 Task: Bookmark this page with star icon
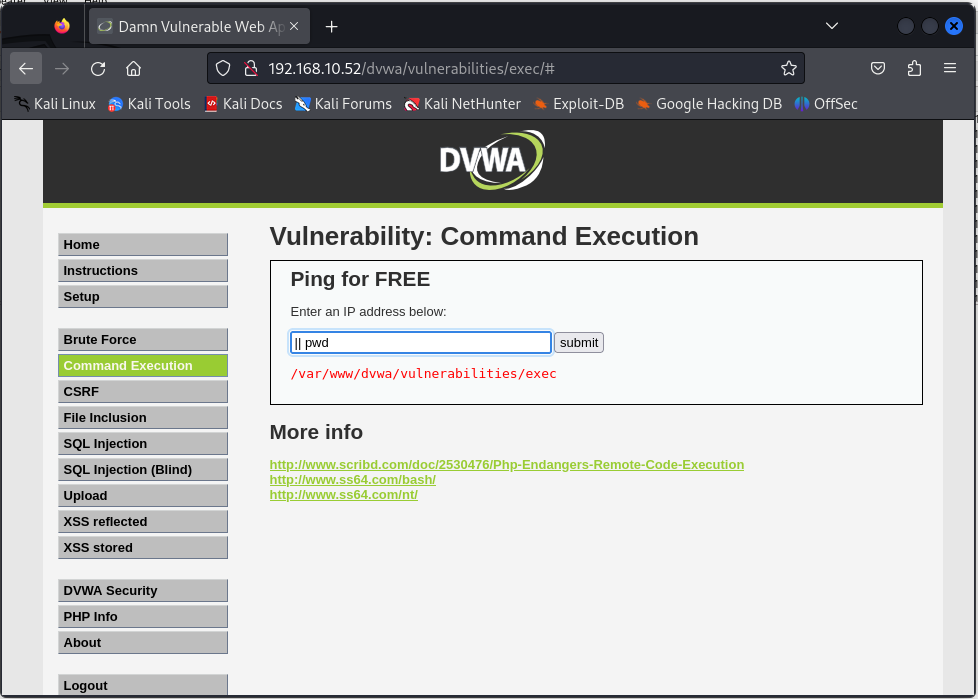coord(788,68)
